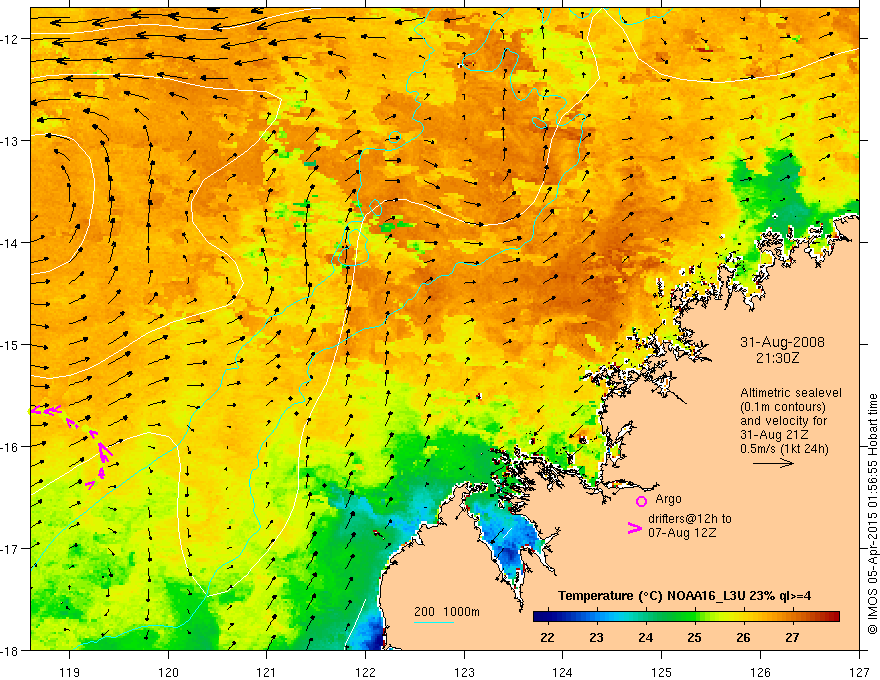880x680 pixels.
Task: Click longitude axis label '124'
Action: [x=563, y=672]
